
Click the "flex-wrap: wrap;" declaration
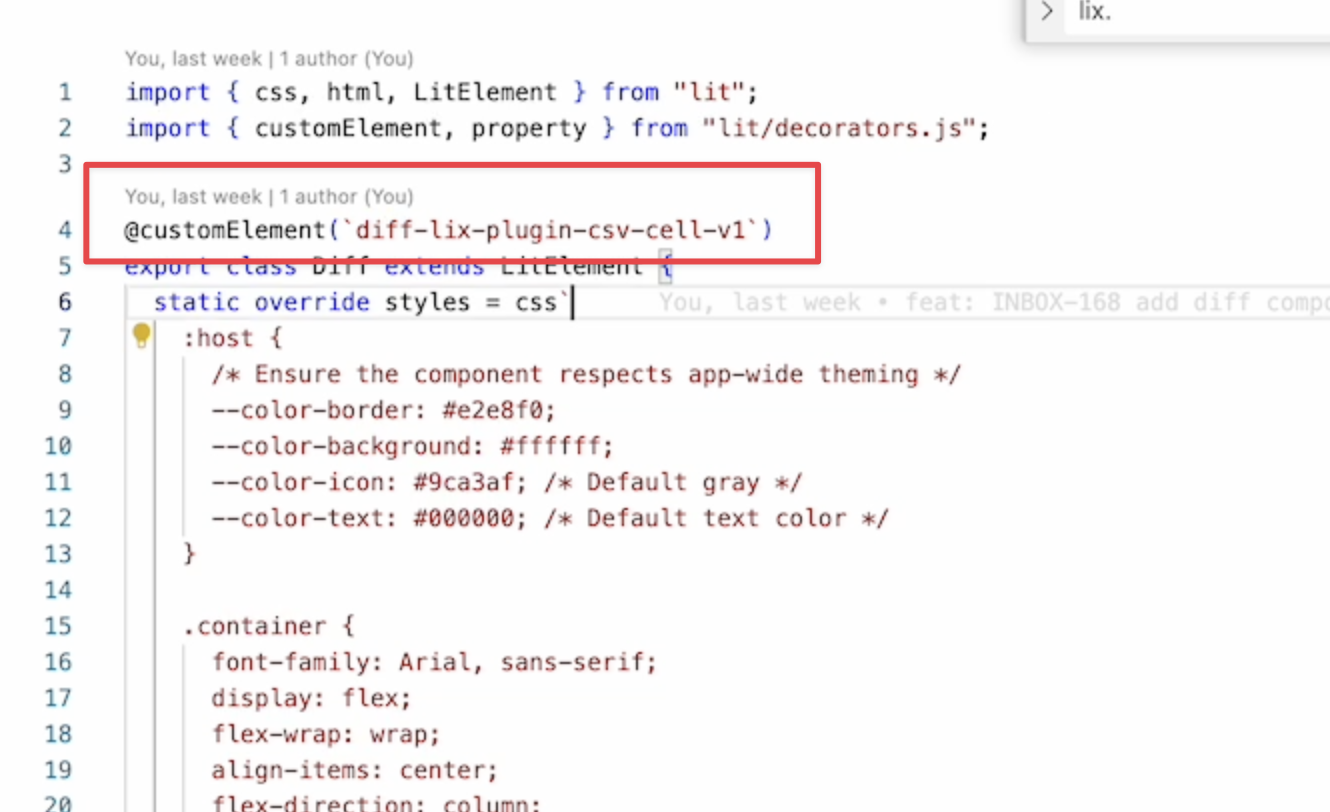pos(326,734)
